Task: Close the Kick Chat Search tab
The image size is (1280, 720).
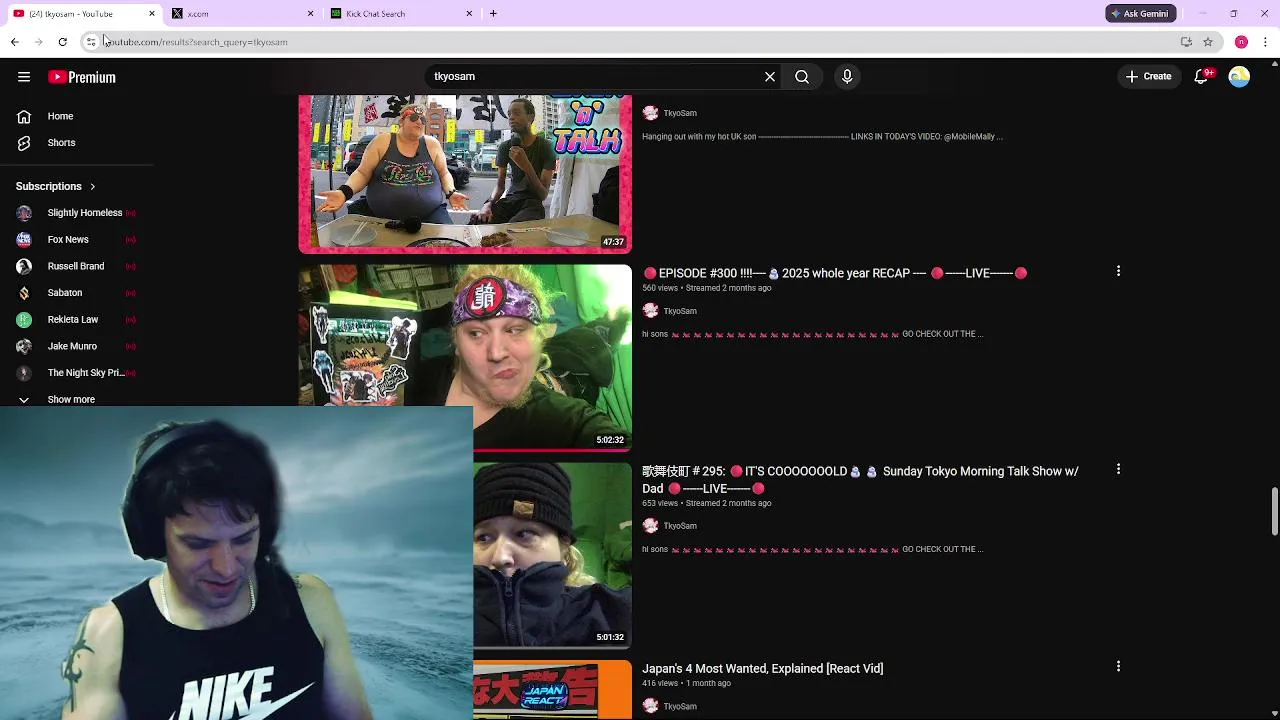Action: 469,14
